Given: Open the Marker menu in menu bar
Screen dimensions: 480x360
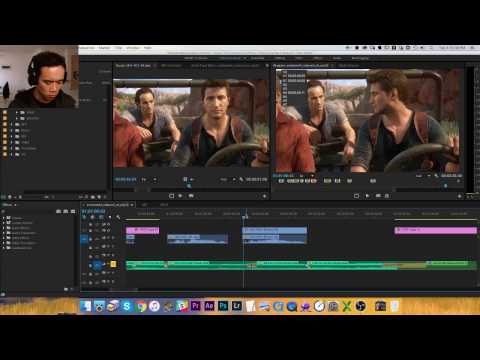Looking at the screenshot, I should pyautogui.click(x=104, y=48).
